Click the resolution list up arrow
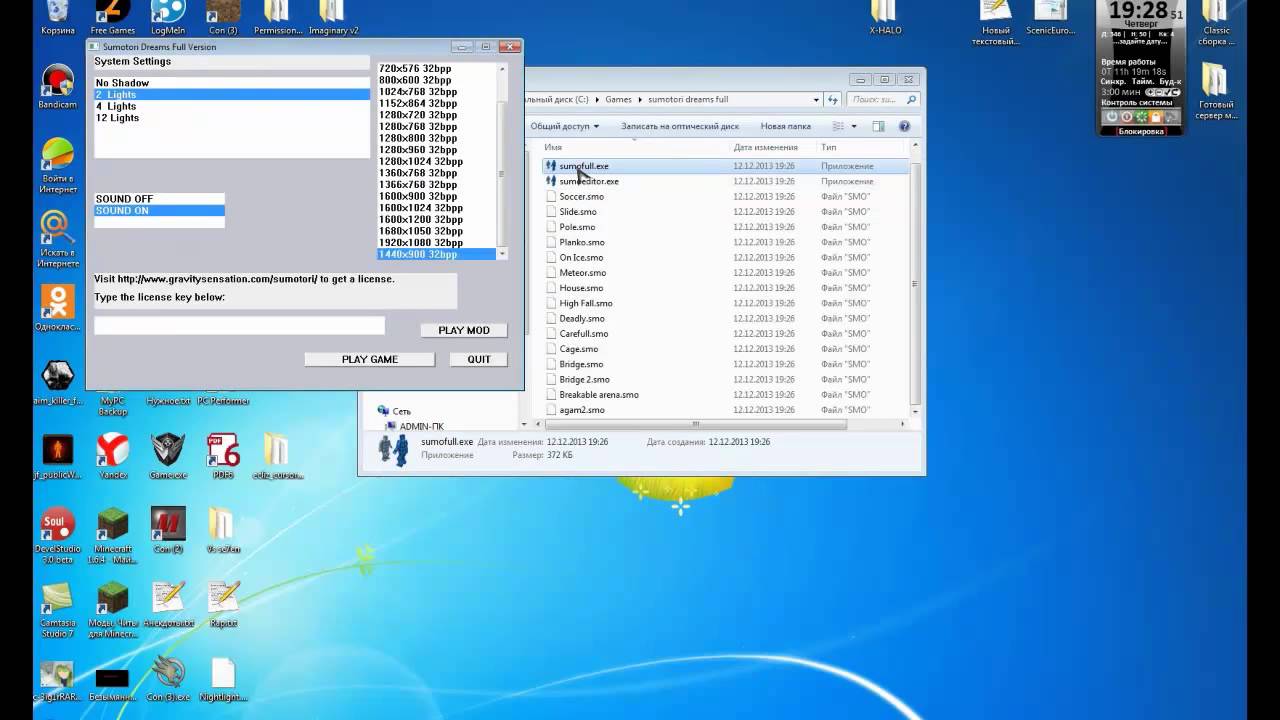 (502, 69)
